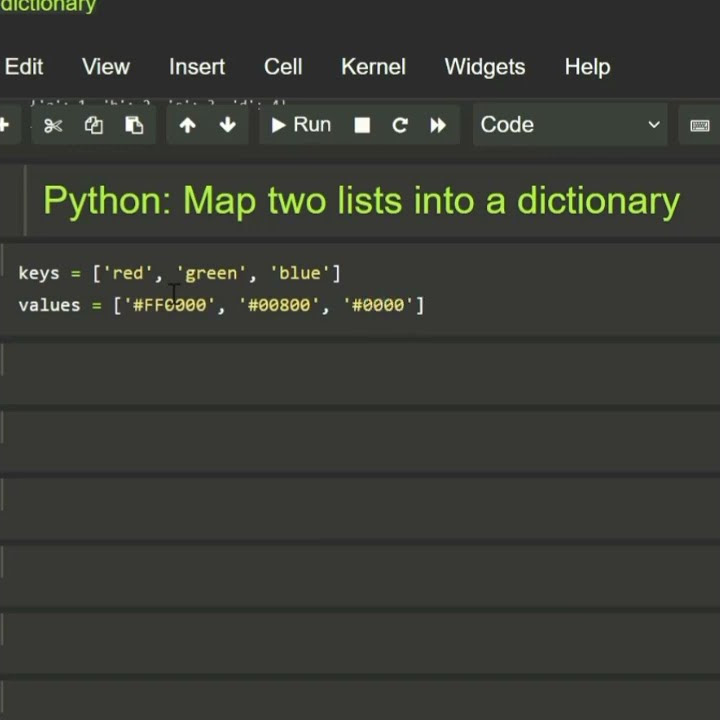Open the Widgets menu
The height and width of the screenshot is (720, 720).
[x=485, y=67]
